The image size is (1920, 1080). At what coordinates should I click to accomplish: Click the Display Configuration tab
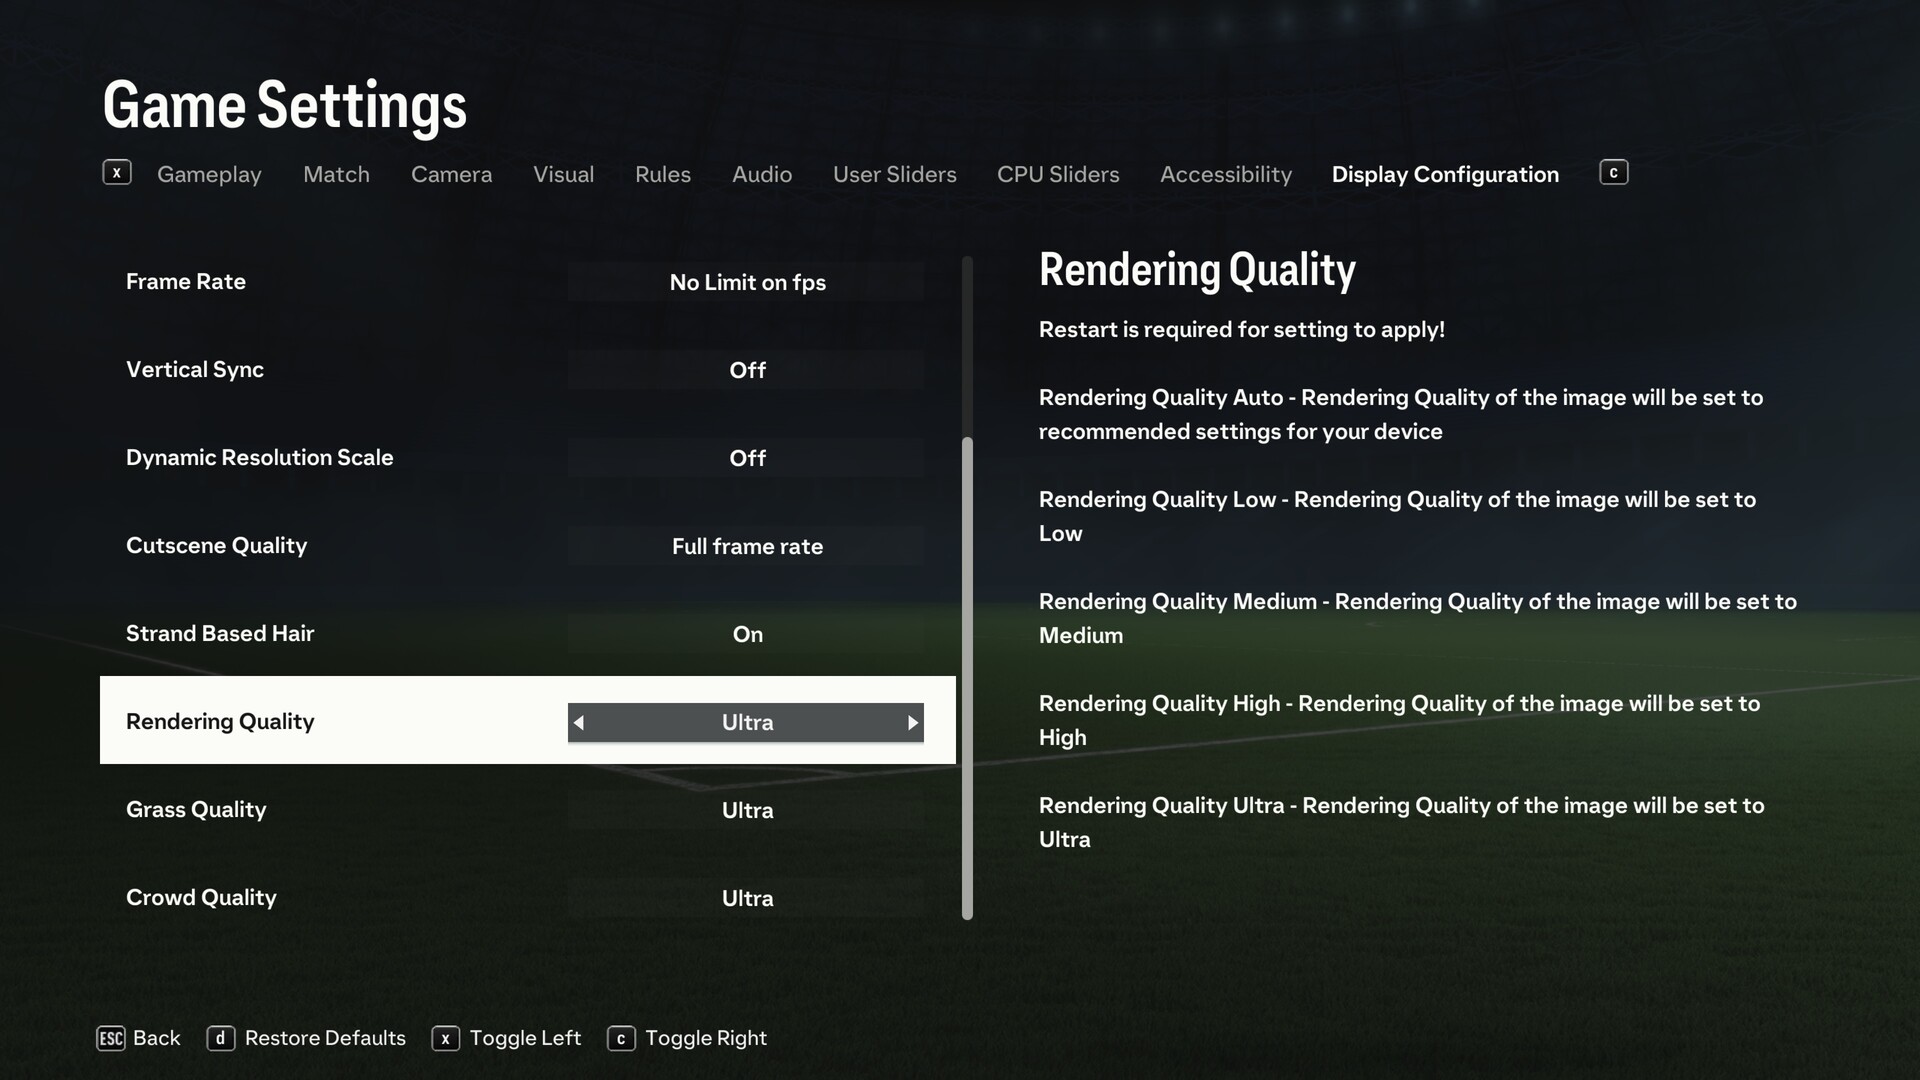click(1445, 173)
